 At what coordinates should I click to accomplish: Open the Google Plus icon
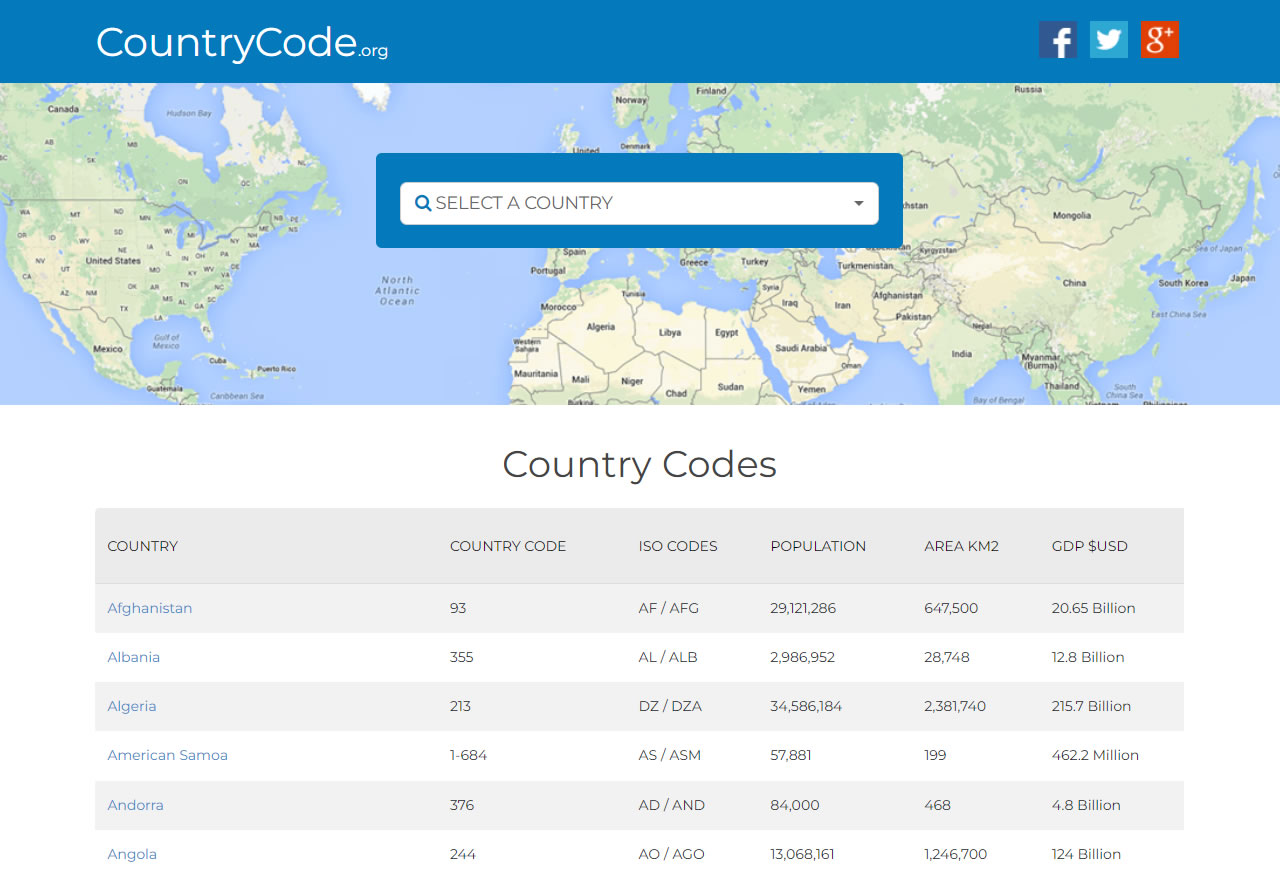point(1160,40)
